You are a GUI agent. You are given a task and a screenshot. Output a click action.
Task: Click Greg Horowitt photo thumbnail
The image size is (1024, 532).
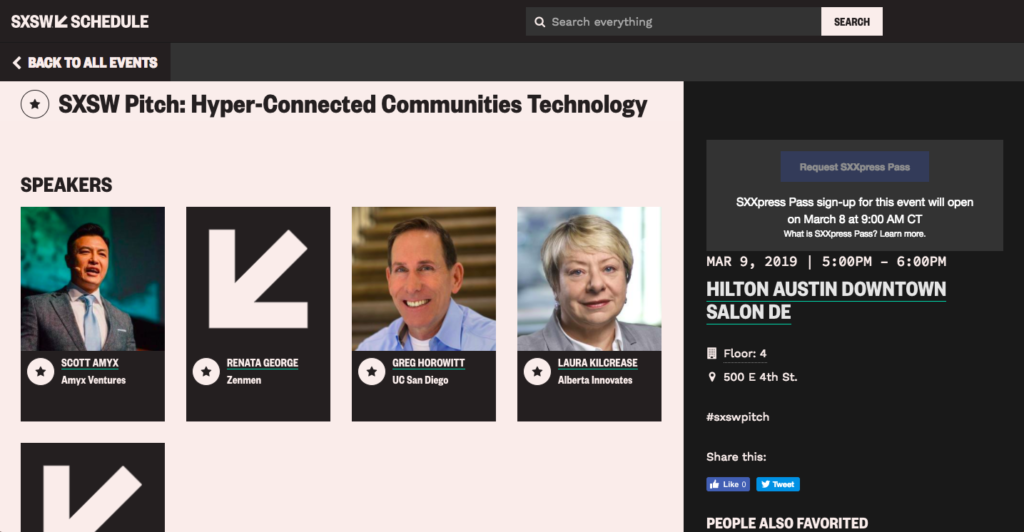pyautogui.click(x=424, y=279)
